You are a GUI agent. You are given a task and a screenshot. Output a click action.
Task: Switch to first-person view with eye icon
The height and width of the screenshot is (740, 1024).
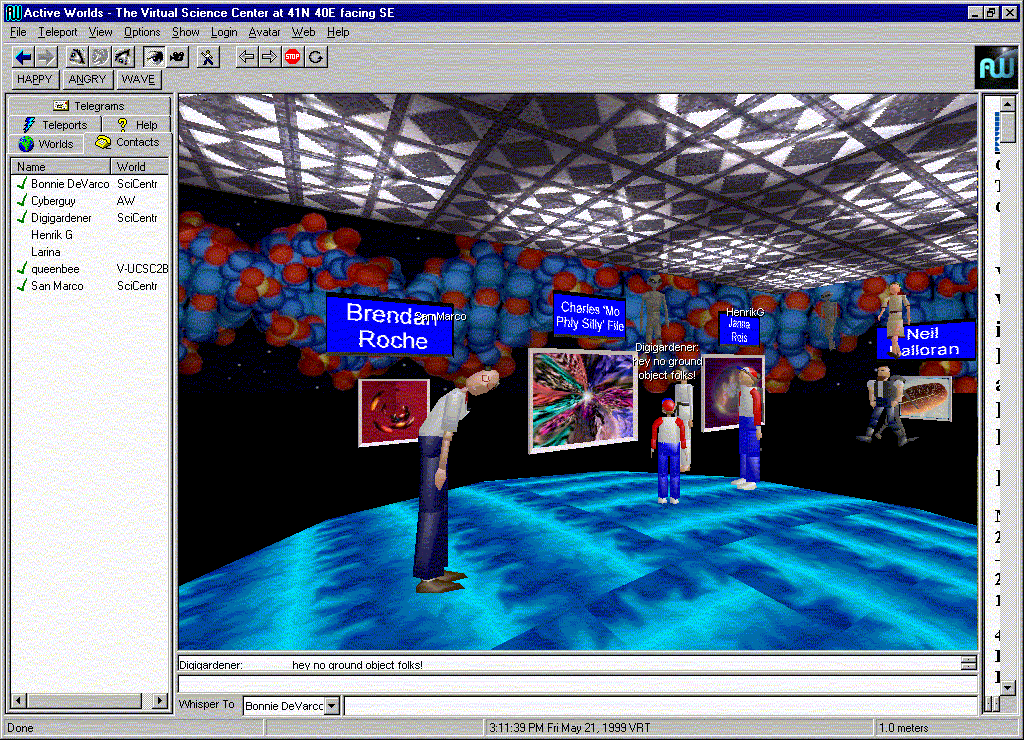[x=154, y=57]
